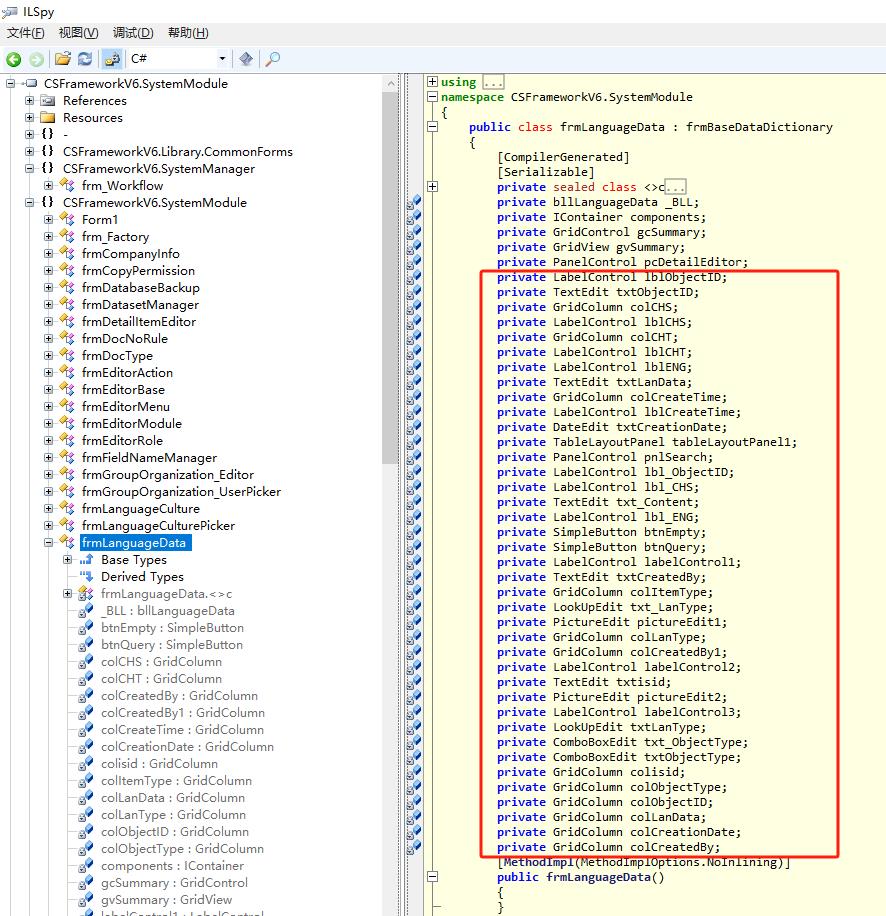Open the search panel via magnifier icon
886x916 pixels.
[271, 59]
